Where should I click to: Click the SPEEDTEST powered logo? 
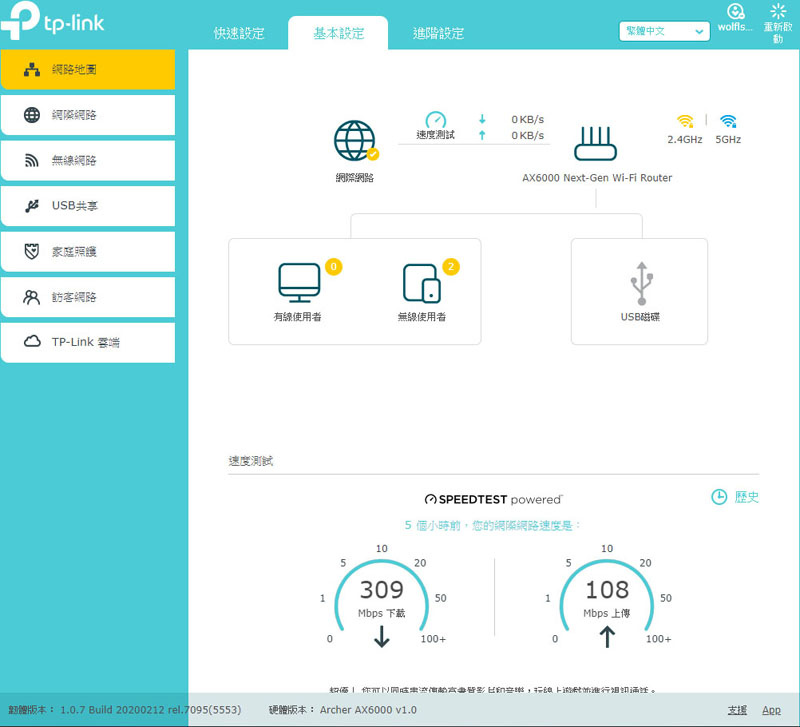493,499
